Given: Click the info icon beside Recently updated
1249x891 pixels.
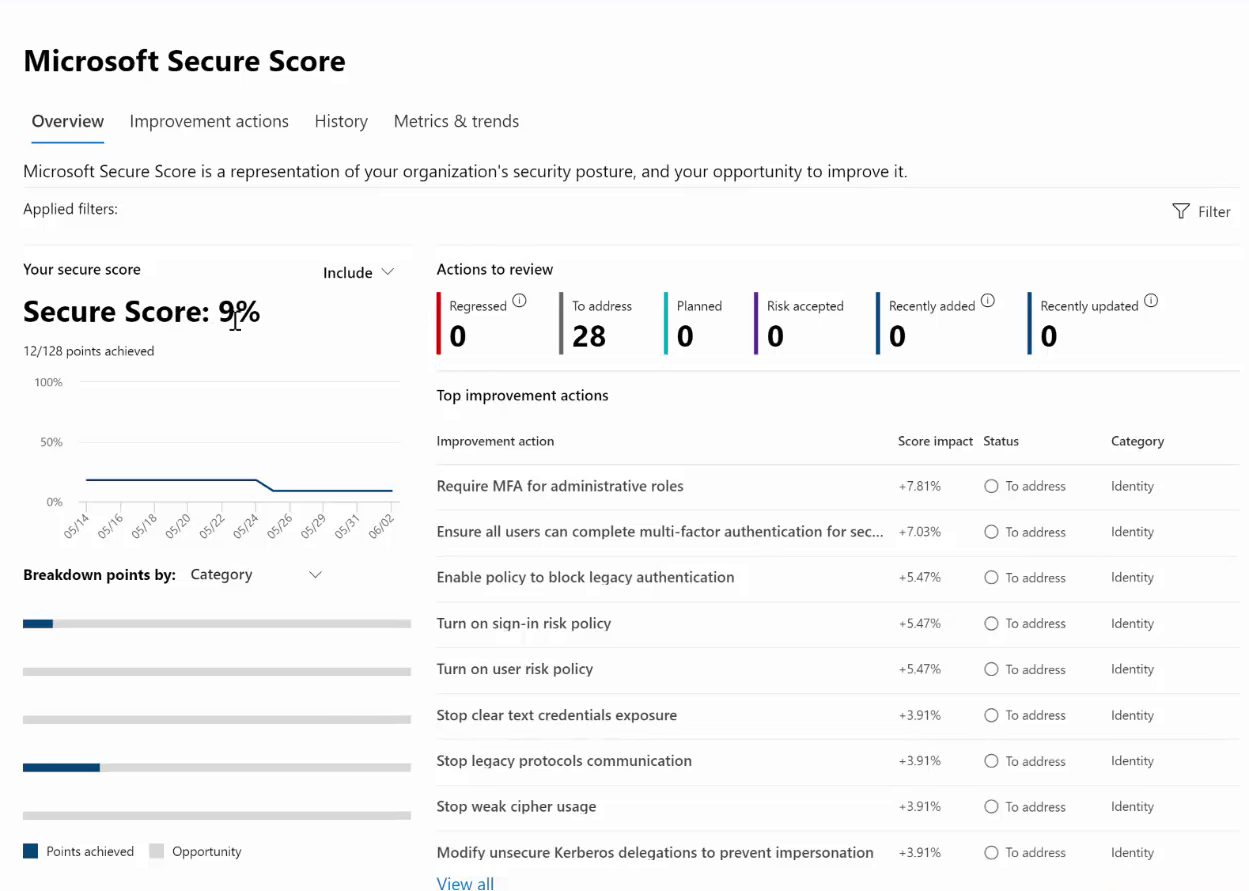Looking at the screenshot, I should tap(1151, 300).
